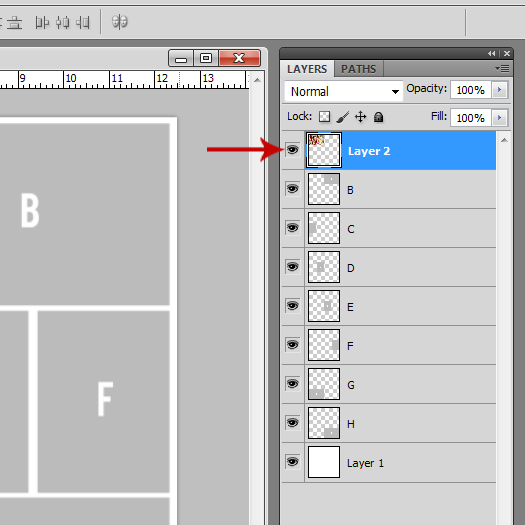The height and width of the screenshot is (525, 525).
Task: Open the Layers panel options menu
Action: point(502,69)
